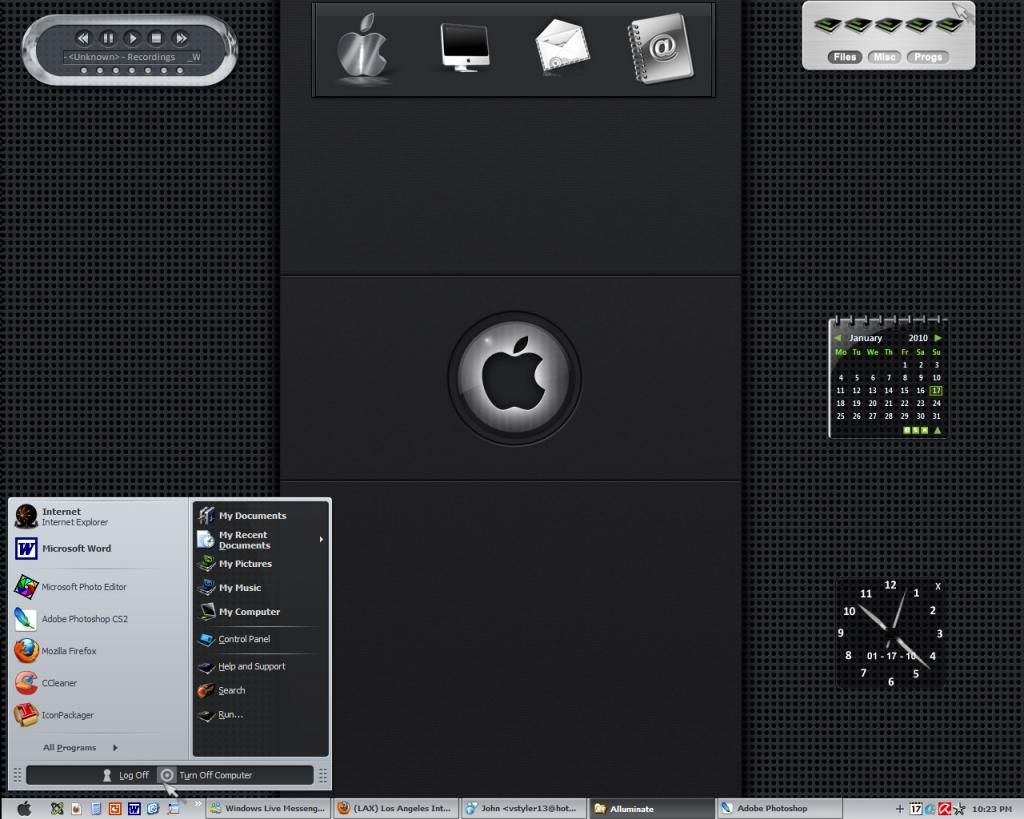This screenshot has height=819, width=1024.
Task: Open the iMac computer icon in top dock
Action: 464,47
